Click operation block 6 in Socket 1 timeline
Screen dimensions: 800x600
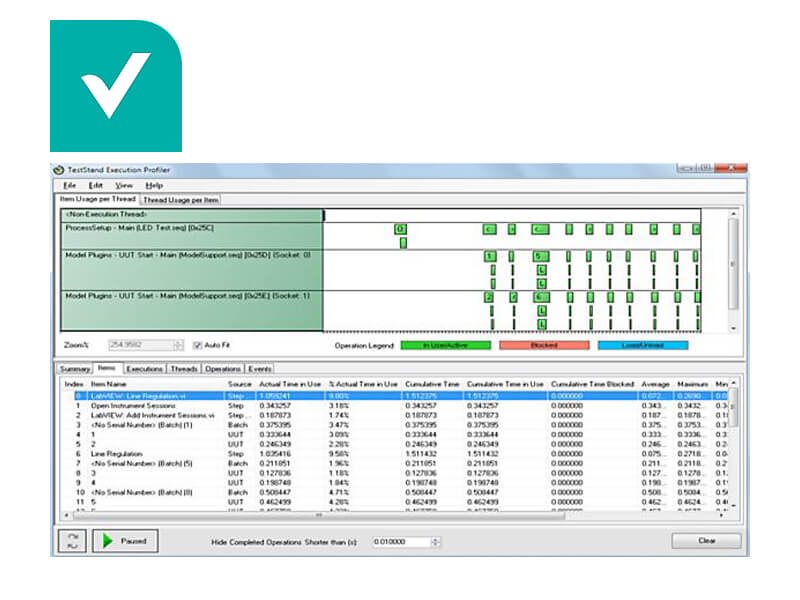(541, 297)
